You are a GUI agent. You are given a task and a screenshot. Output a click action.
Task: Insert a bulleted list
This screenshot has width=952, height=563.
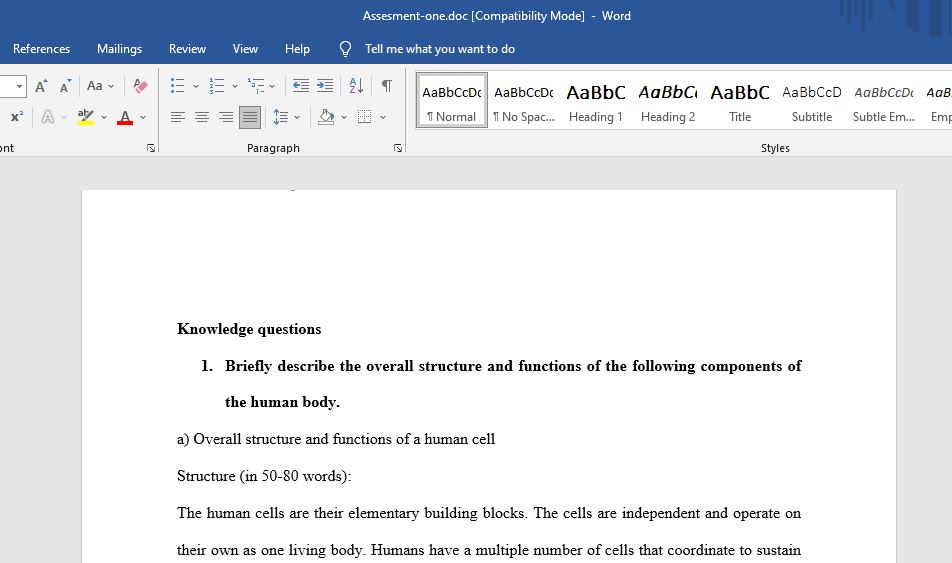click(177, 86)
